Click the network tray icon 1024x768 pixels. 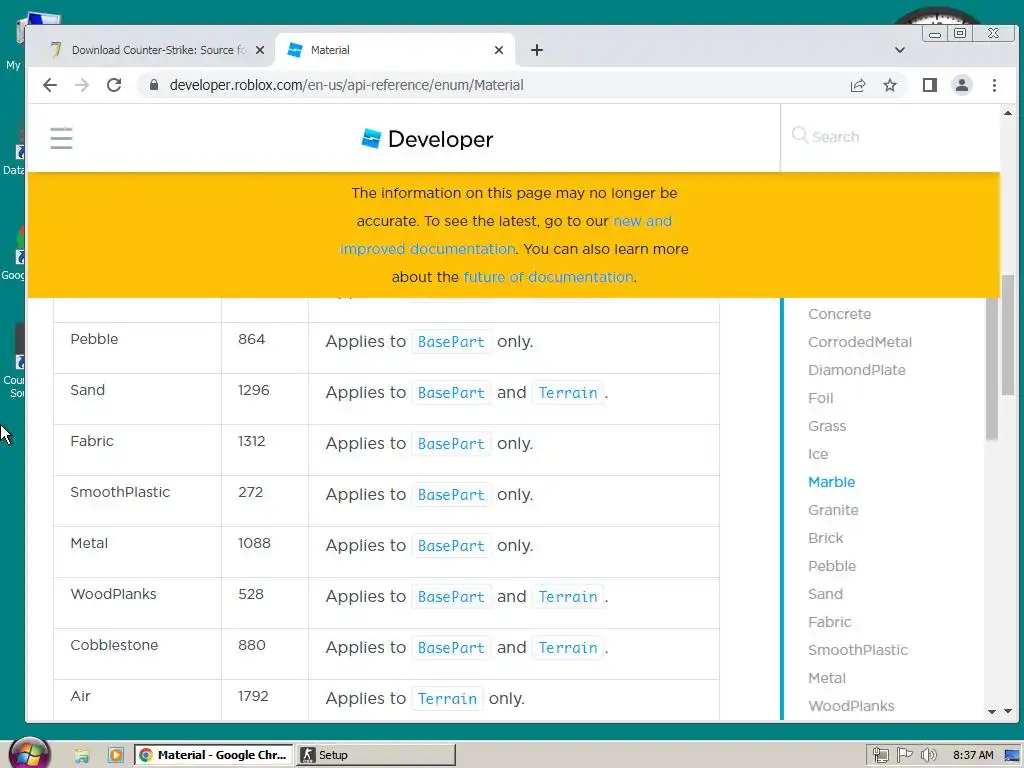(x=880, y=755)
